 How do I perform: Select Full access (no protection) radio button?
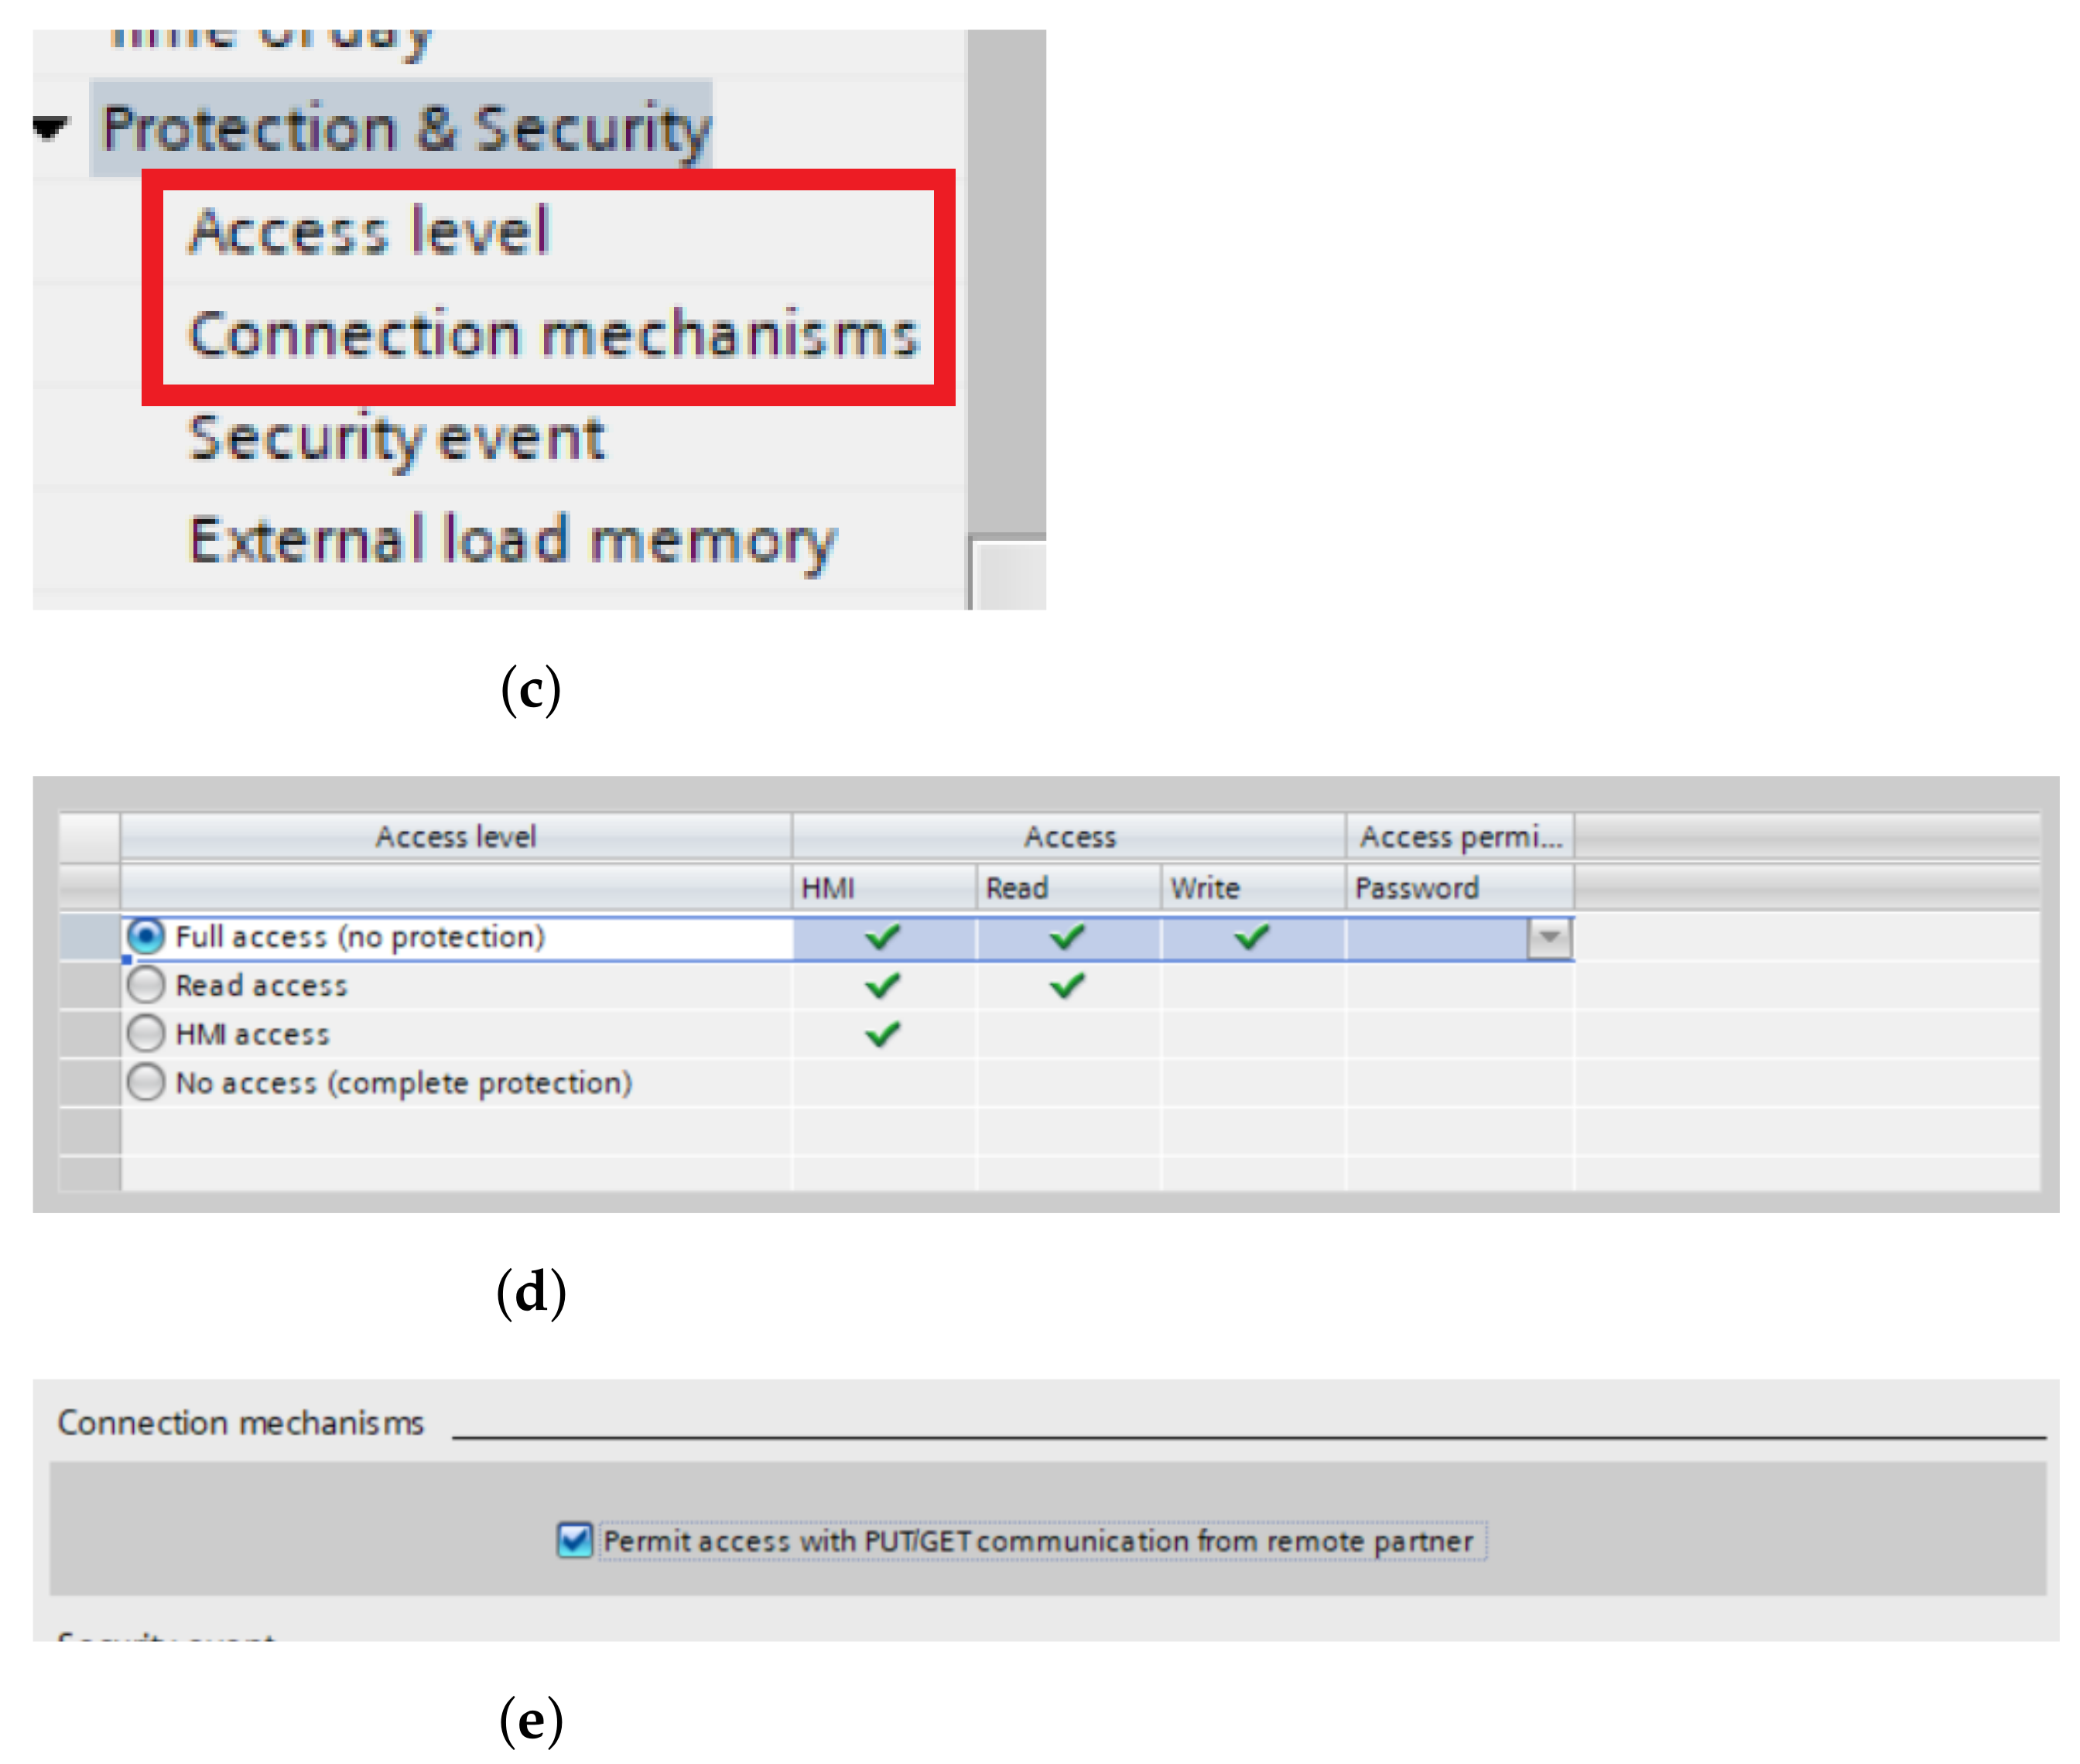tap(146, 937)
